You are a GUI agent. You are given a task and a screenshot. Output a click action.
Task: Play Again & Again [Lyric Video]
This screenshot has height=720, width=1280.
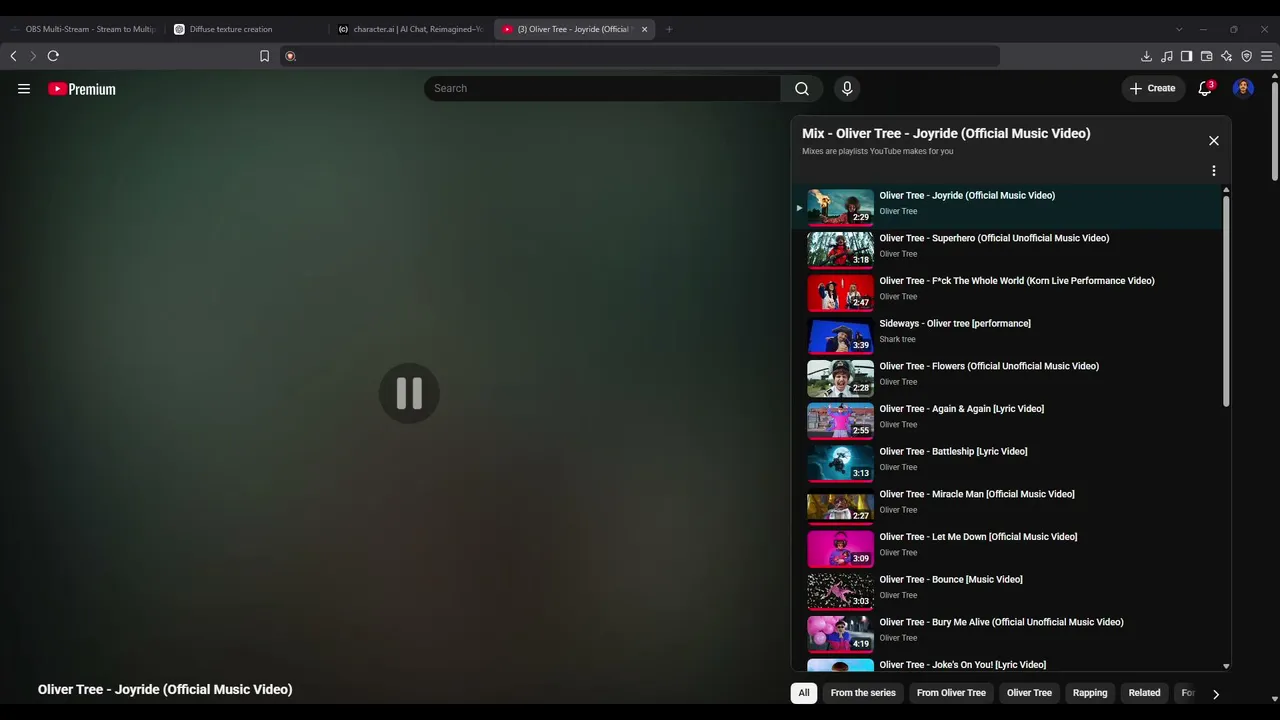[1008, 420]
